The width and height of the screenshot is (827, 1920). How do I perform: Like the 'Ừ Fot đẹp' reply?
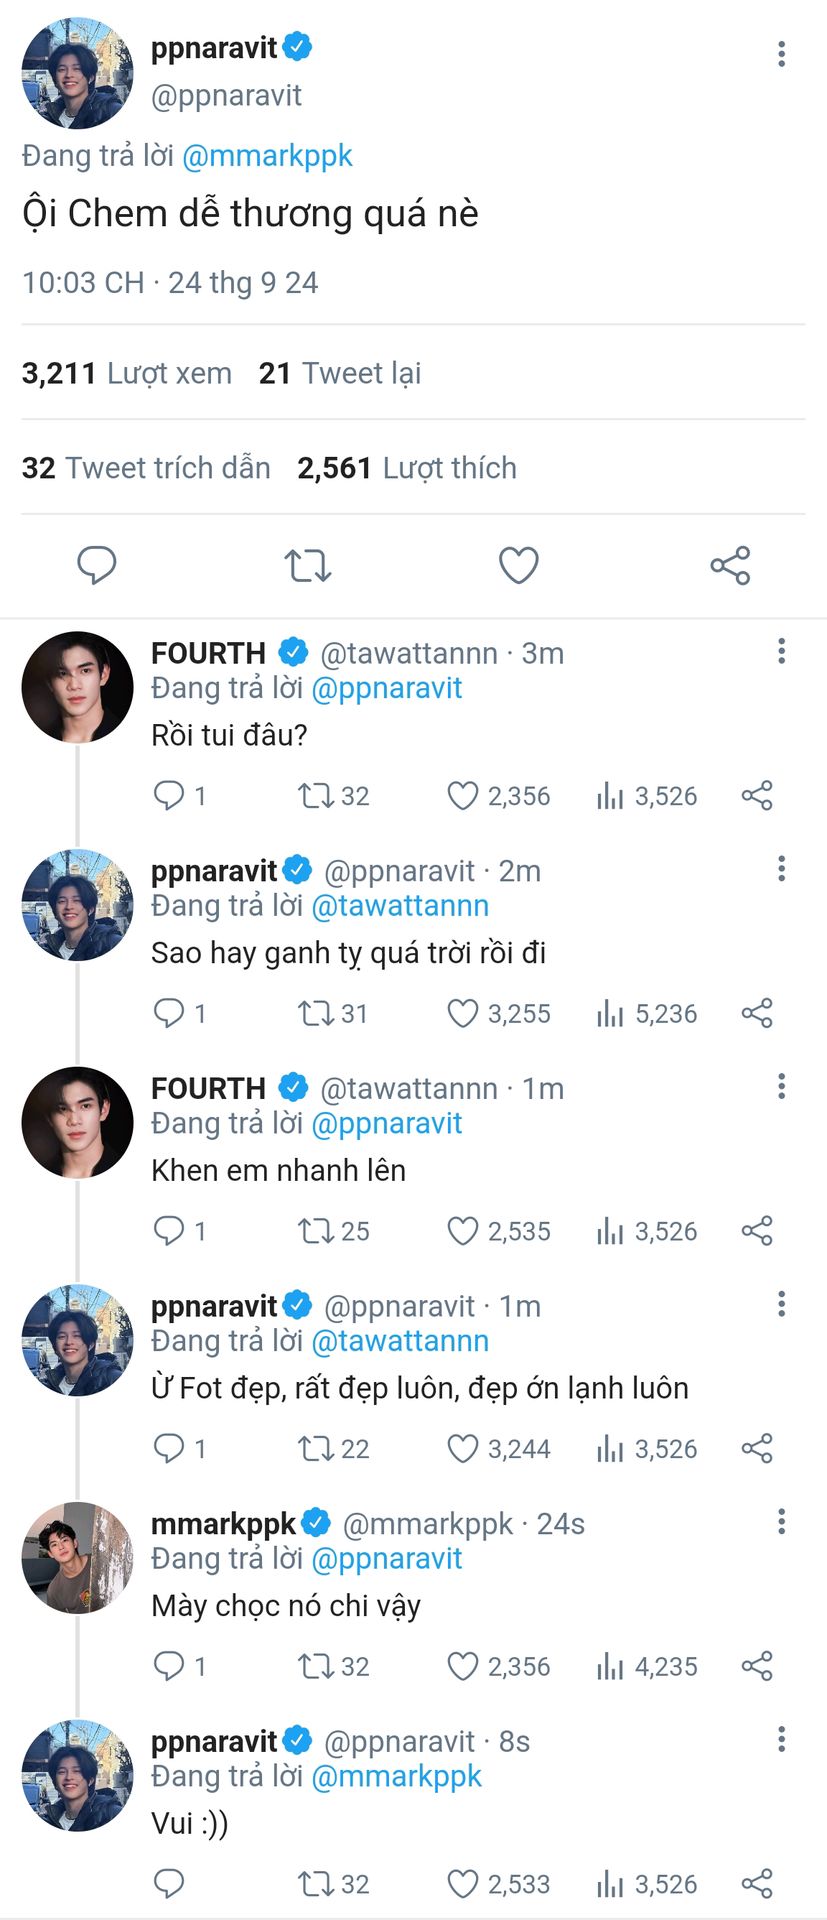tap(498, 1448)
